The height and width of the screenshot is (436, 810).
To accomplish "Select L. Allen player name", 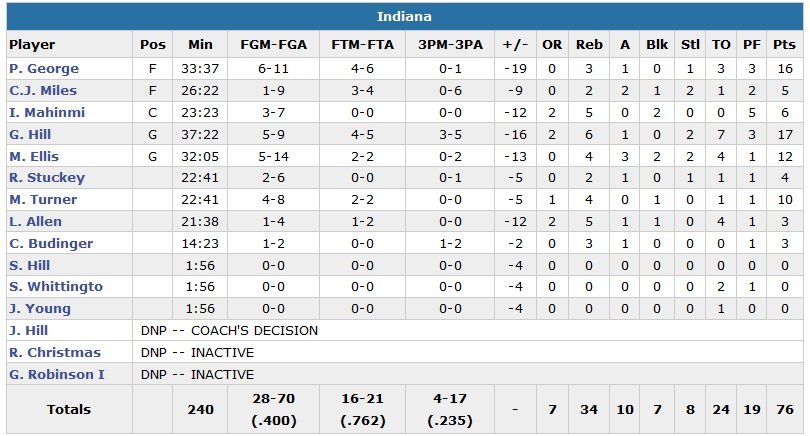I will (x=35, y=222).
